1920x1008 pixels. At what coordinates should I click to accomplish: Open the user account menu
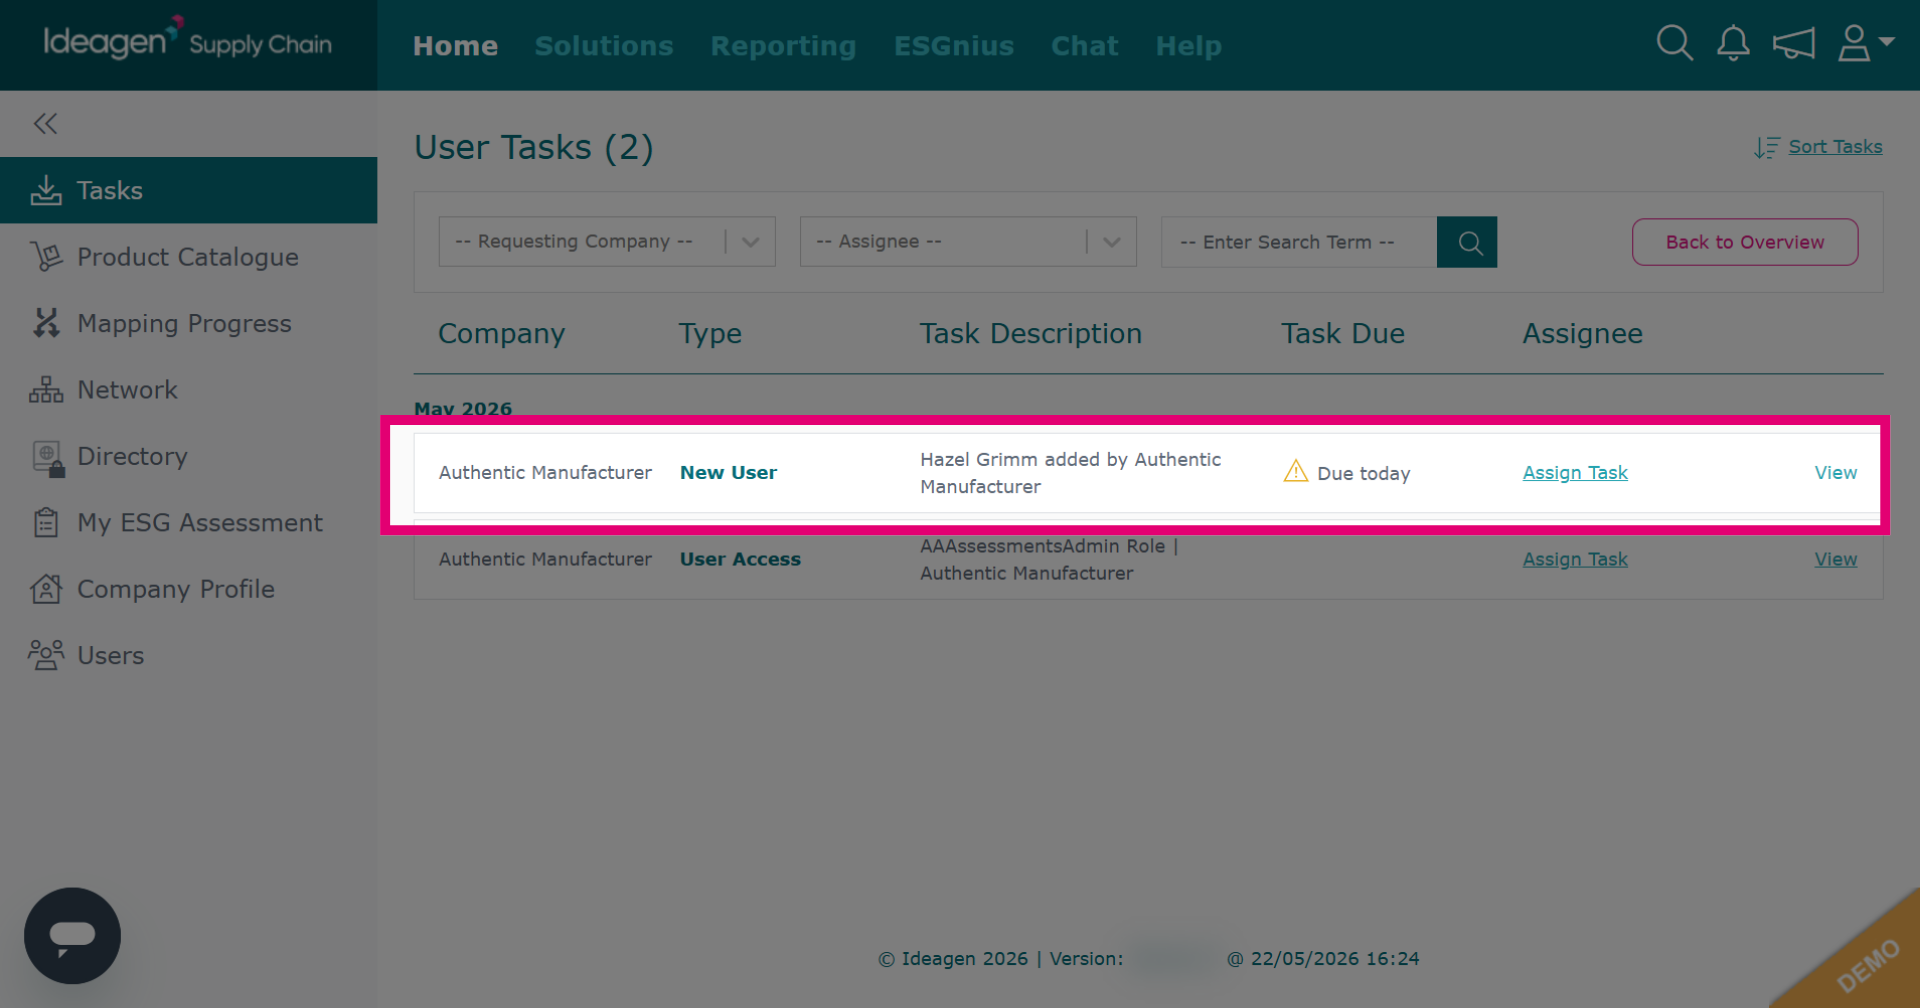(x=1865, y=43)
